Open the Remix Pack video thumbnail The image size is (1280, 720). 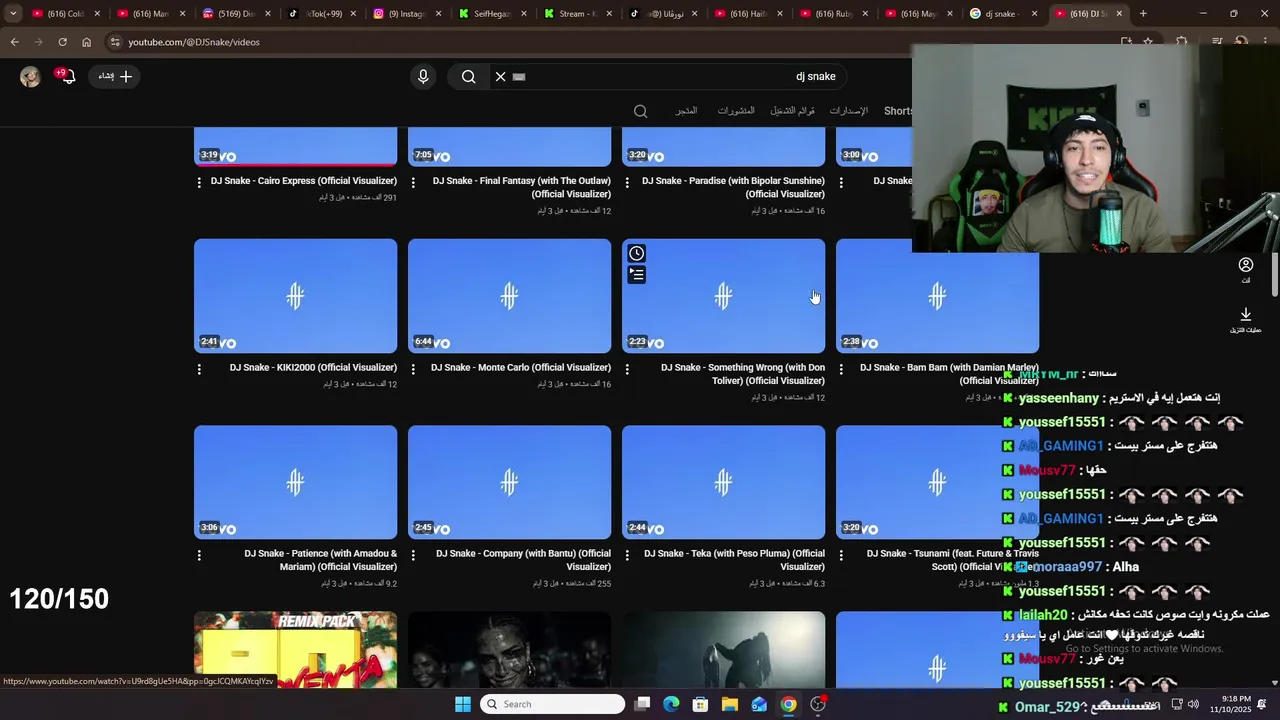coord(295,650)
